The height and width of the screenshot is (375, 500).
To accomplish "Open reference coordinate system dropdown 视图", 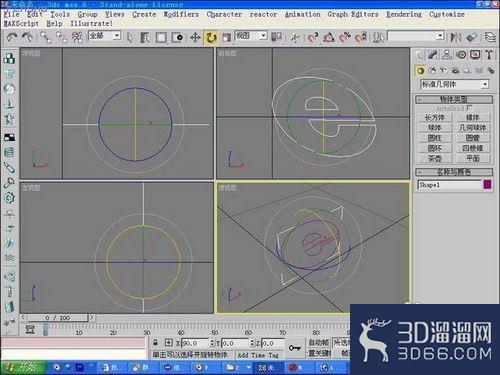I will [x=251, y=36].
